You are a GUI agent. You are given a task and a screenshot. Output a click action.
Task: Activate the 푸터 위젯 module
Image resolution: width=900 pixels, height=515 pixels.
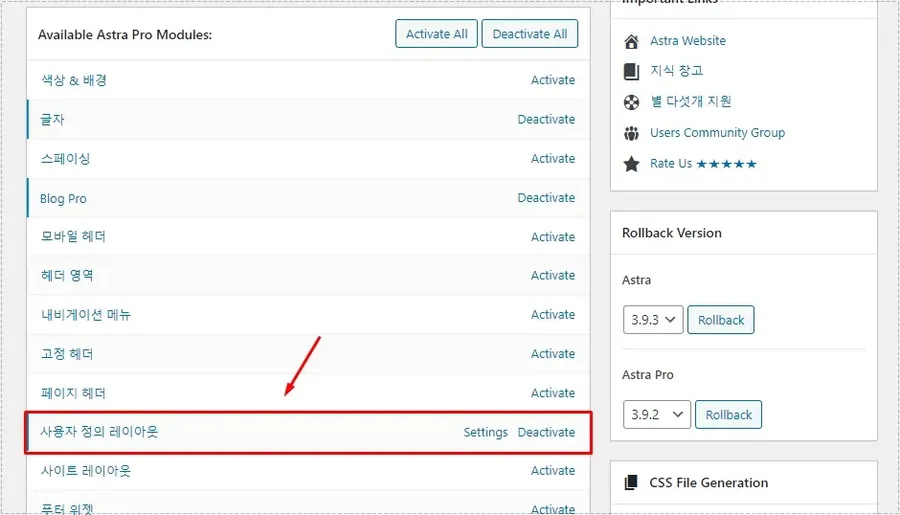(553, 509)
